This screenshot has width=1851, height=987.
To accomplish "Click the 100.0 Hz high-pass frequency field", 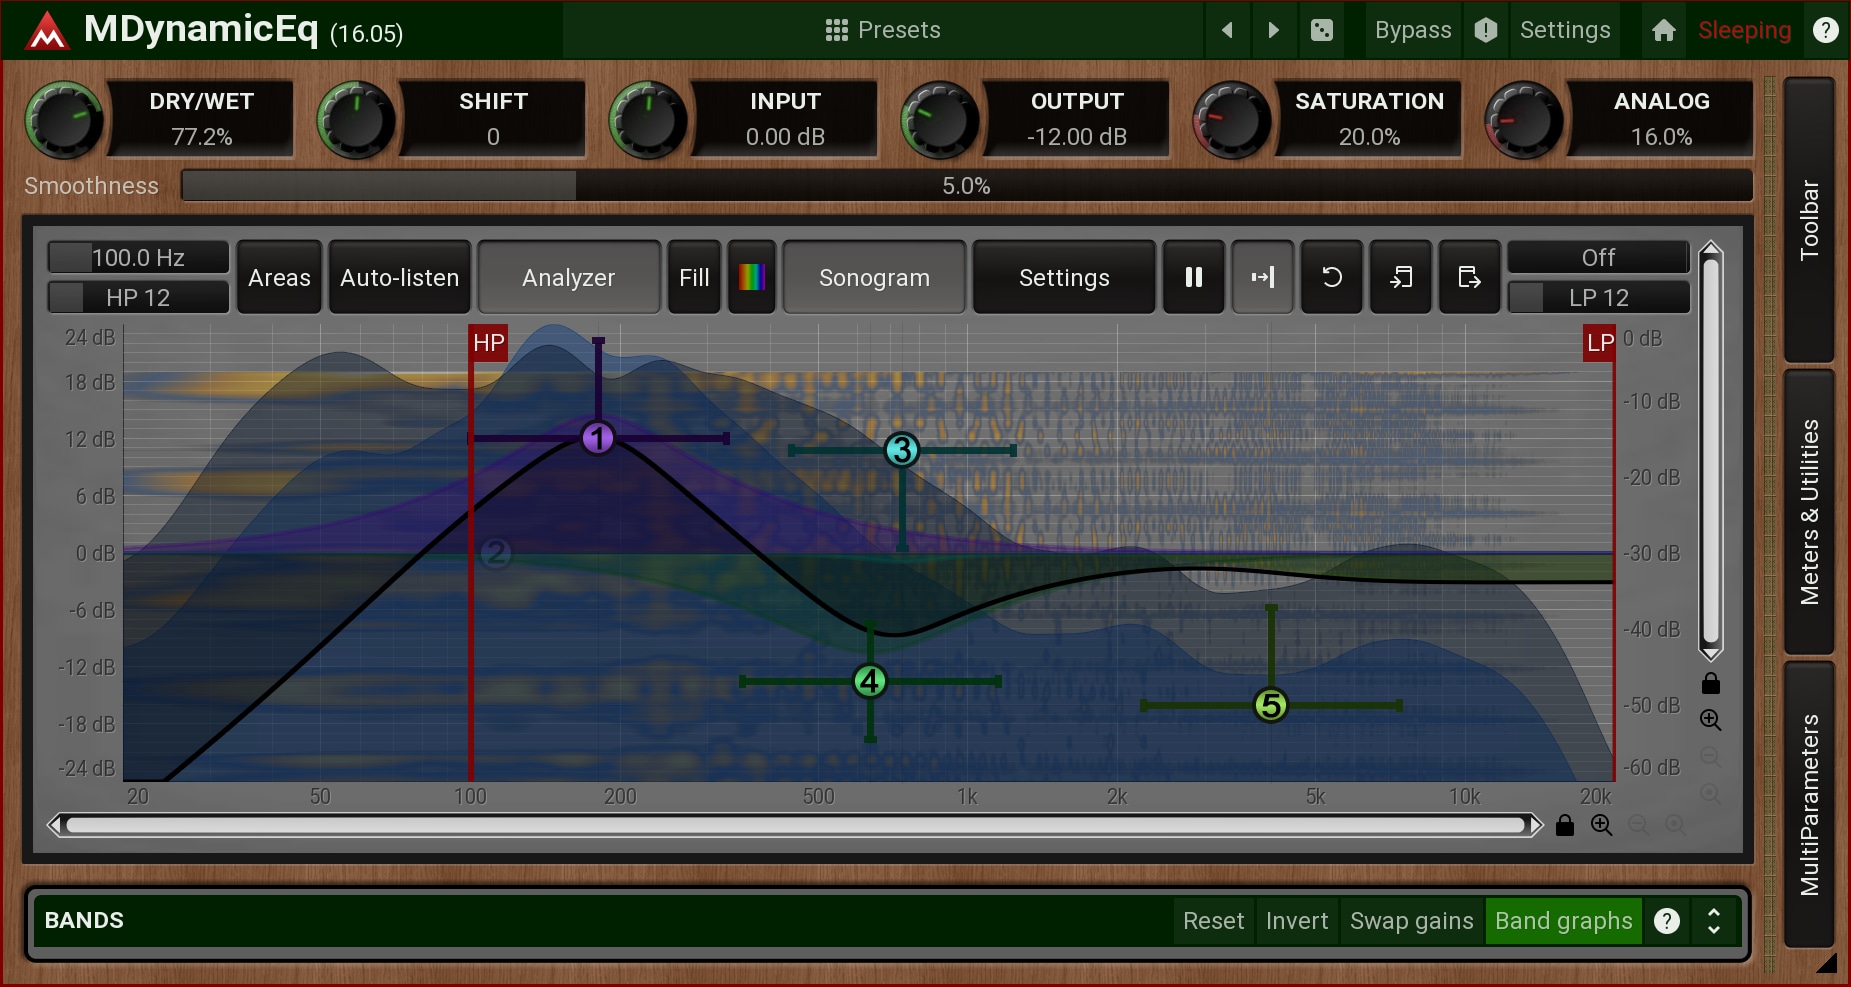I will point(138,258).
